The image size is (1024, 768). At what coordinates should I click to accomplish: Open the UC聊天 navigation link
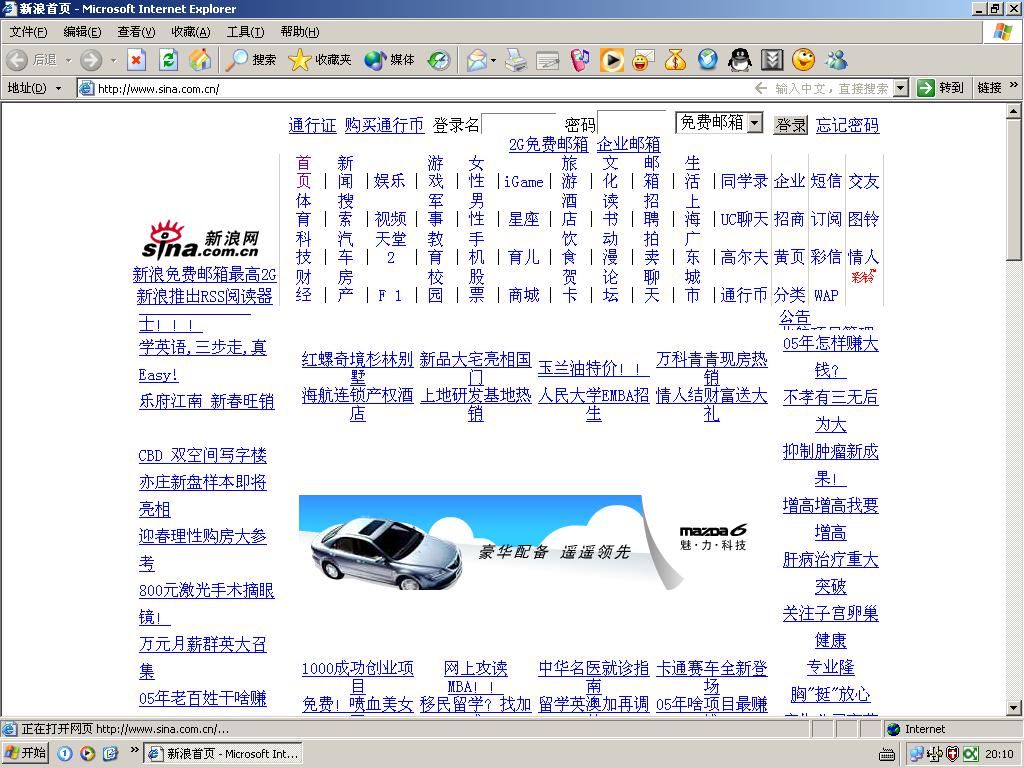744,219
